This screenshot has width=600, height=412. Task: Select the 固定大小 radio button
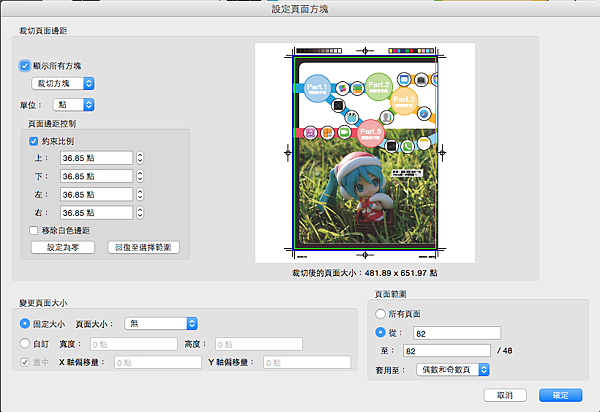click(25, 324)
